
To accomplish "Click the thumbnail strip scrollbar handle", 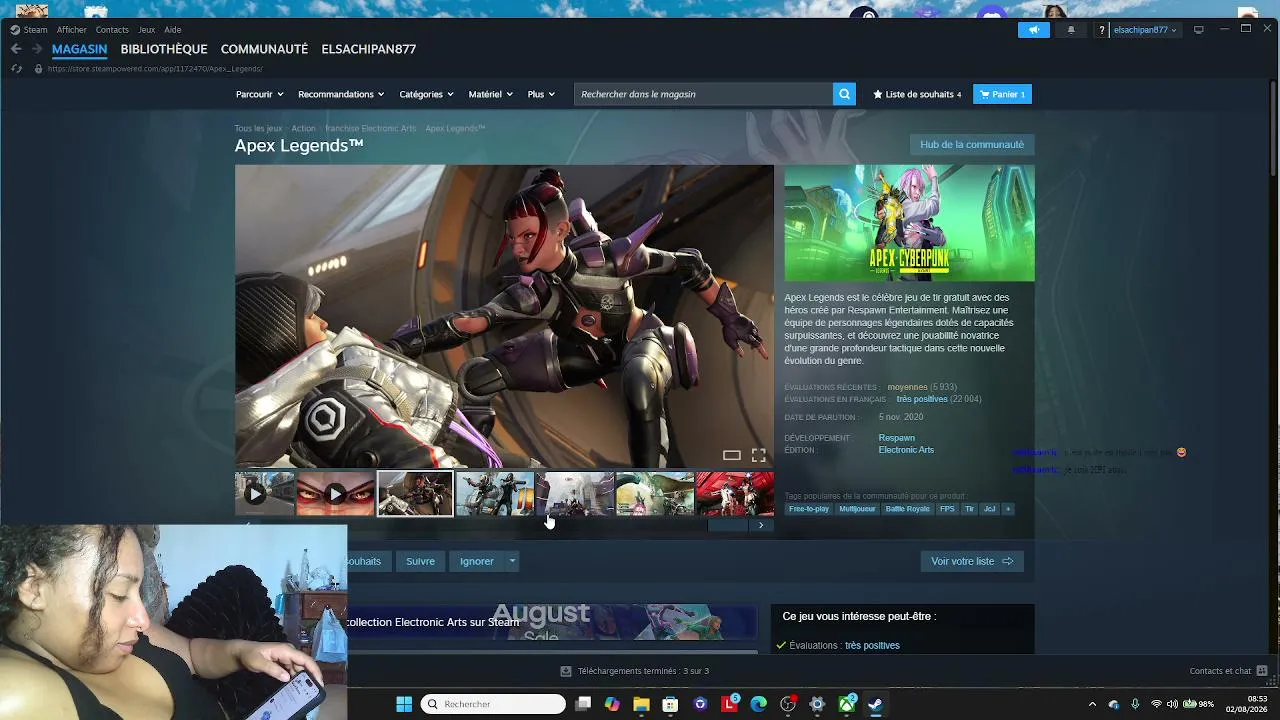I will (728, 525).
